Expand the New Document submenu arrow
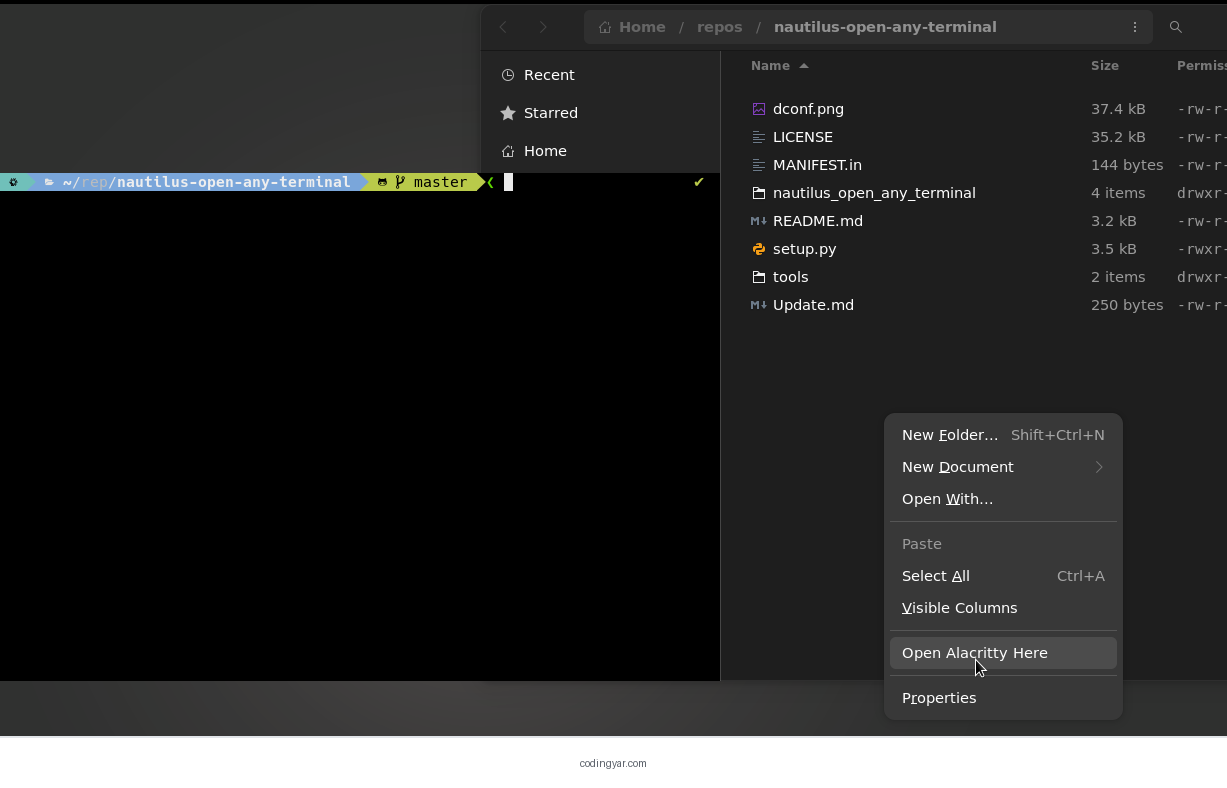Image resolution: width=1227 pixels, height=788 pixels. click(x=1099, y=467)
